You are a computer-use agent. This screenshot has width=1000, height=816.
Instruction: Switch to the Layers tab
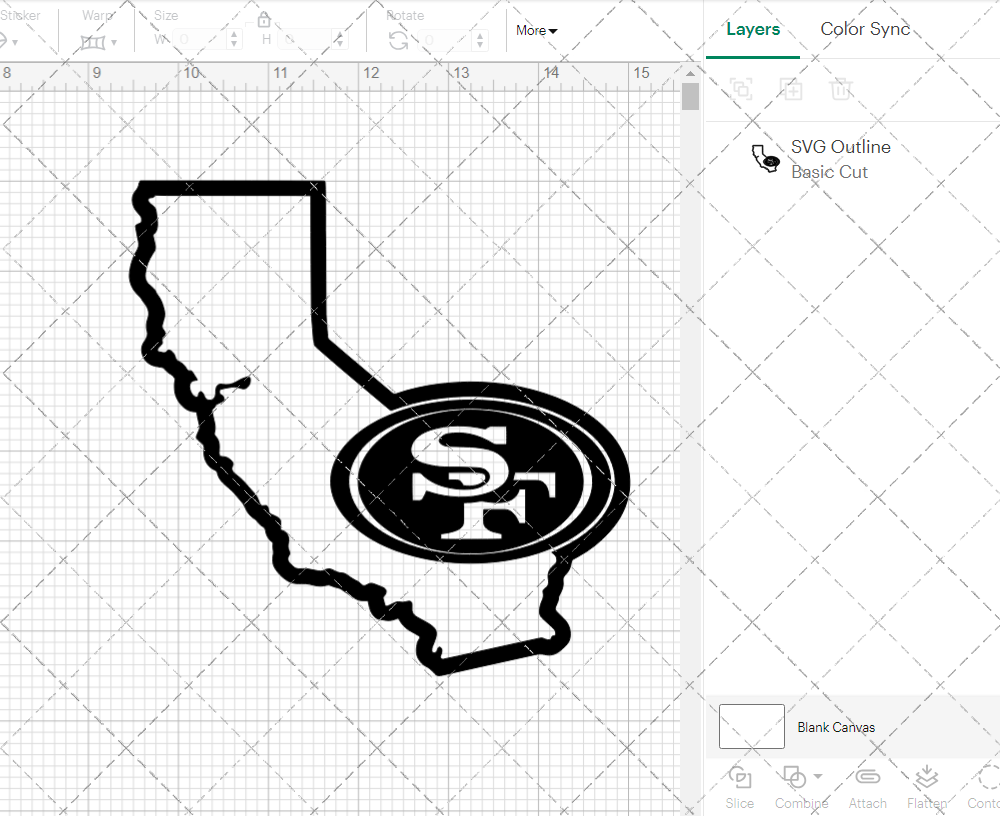coord(753,29)
